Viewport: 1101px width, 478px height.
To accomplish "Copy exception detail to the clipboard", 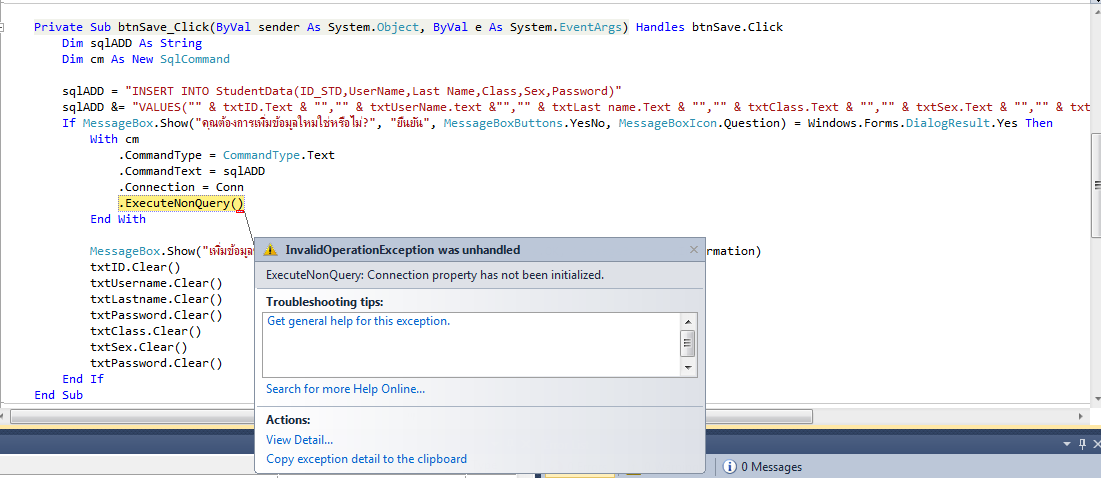I will click(366, 459).
